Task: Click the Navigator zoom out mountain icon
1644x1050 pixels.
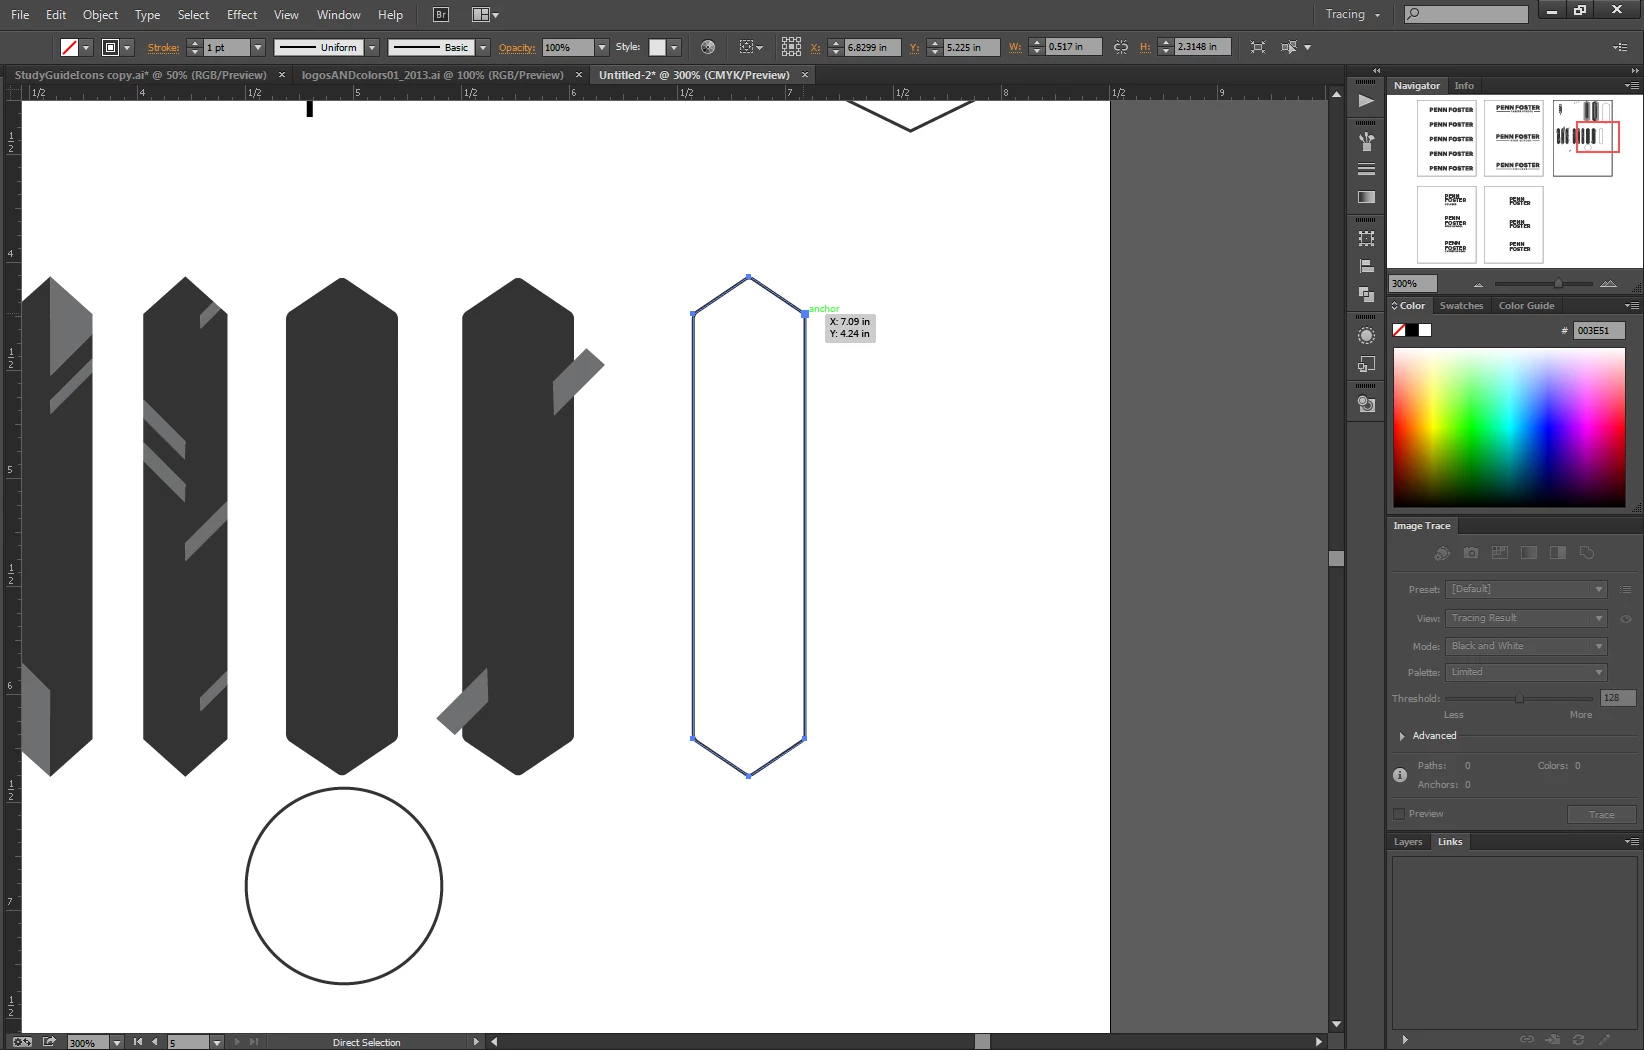Action: pos(1478,284)
